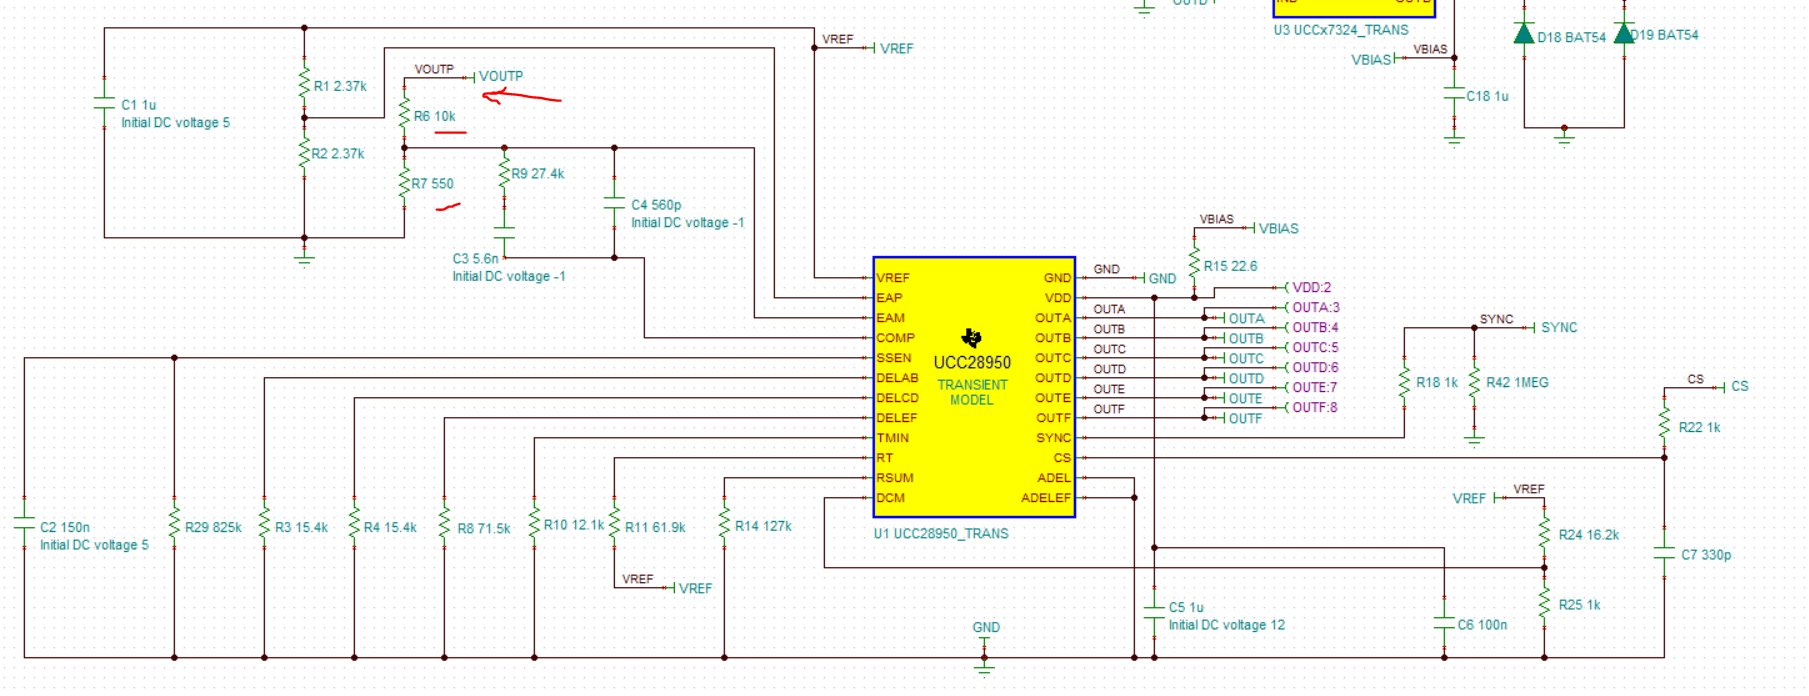This screenshot has height=696, width=1809.
Task: Click the TI logo on the UCC28950 block
Action: 971,337
